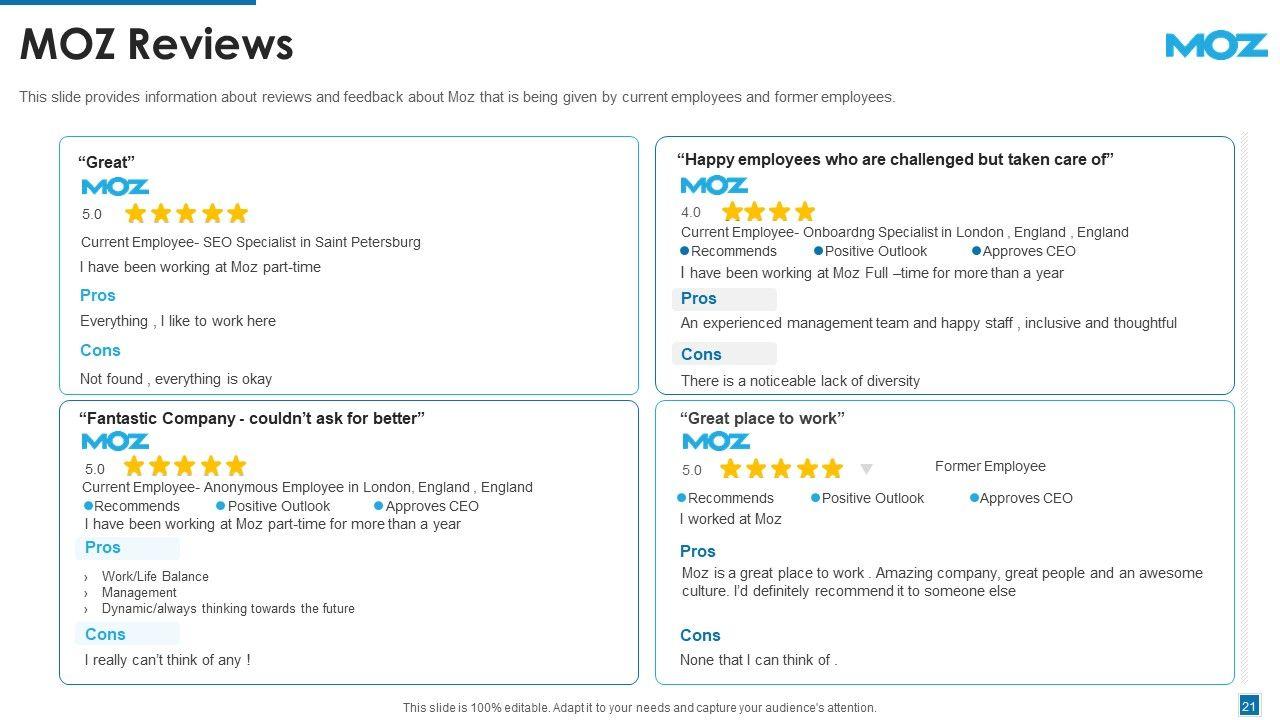Expand the rating dropdown arrow beside Former Employee

pos(867,469)
